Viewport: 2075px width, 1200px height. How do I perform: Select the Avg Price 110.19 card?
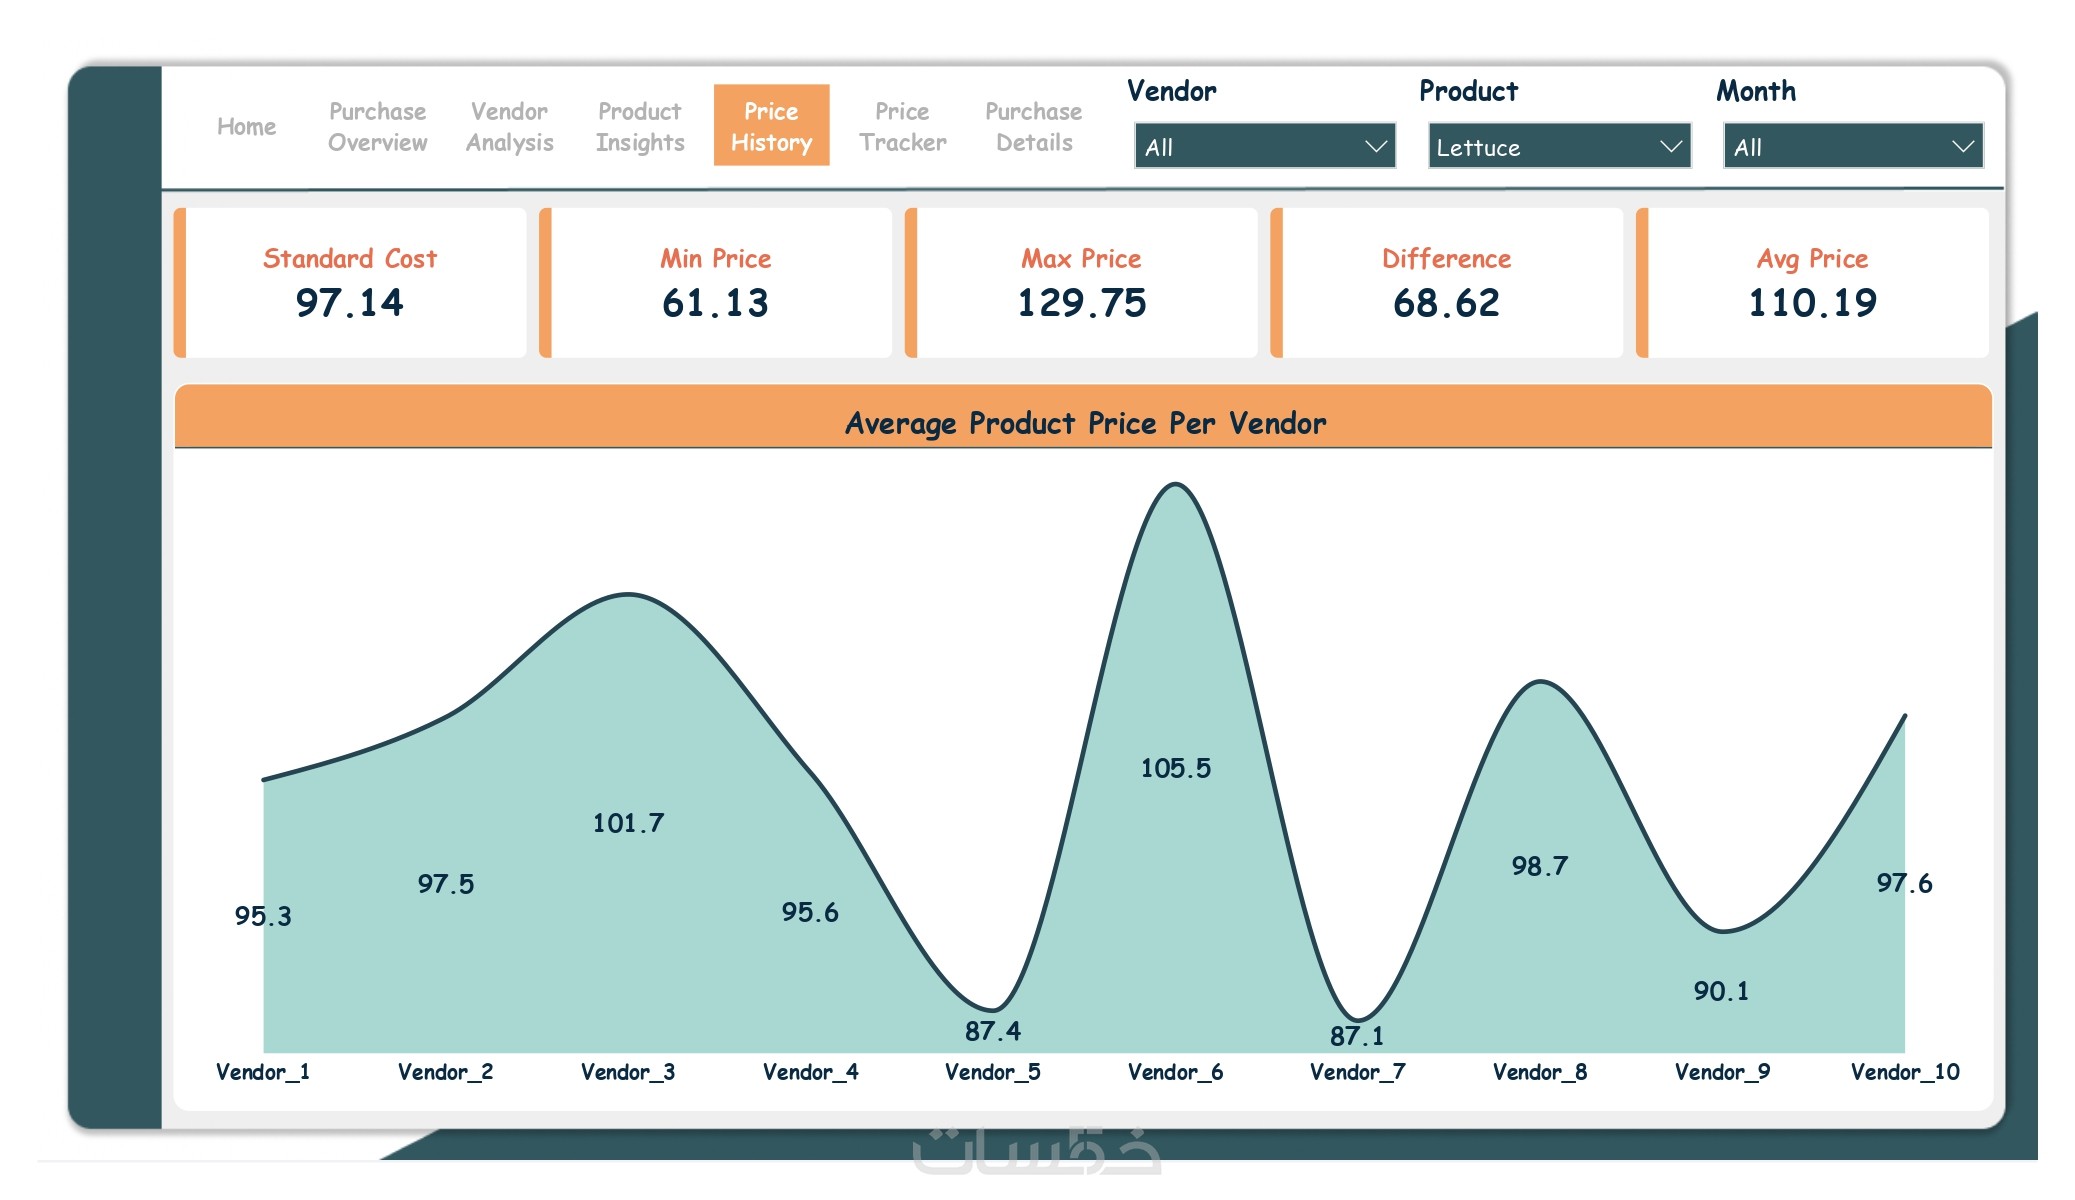click(1812, 283)
